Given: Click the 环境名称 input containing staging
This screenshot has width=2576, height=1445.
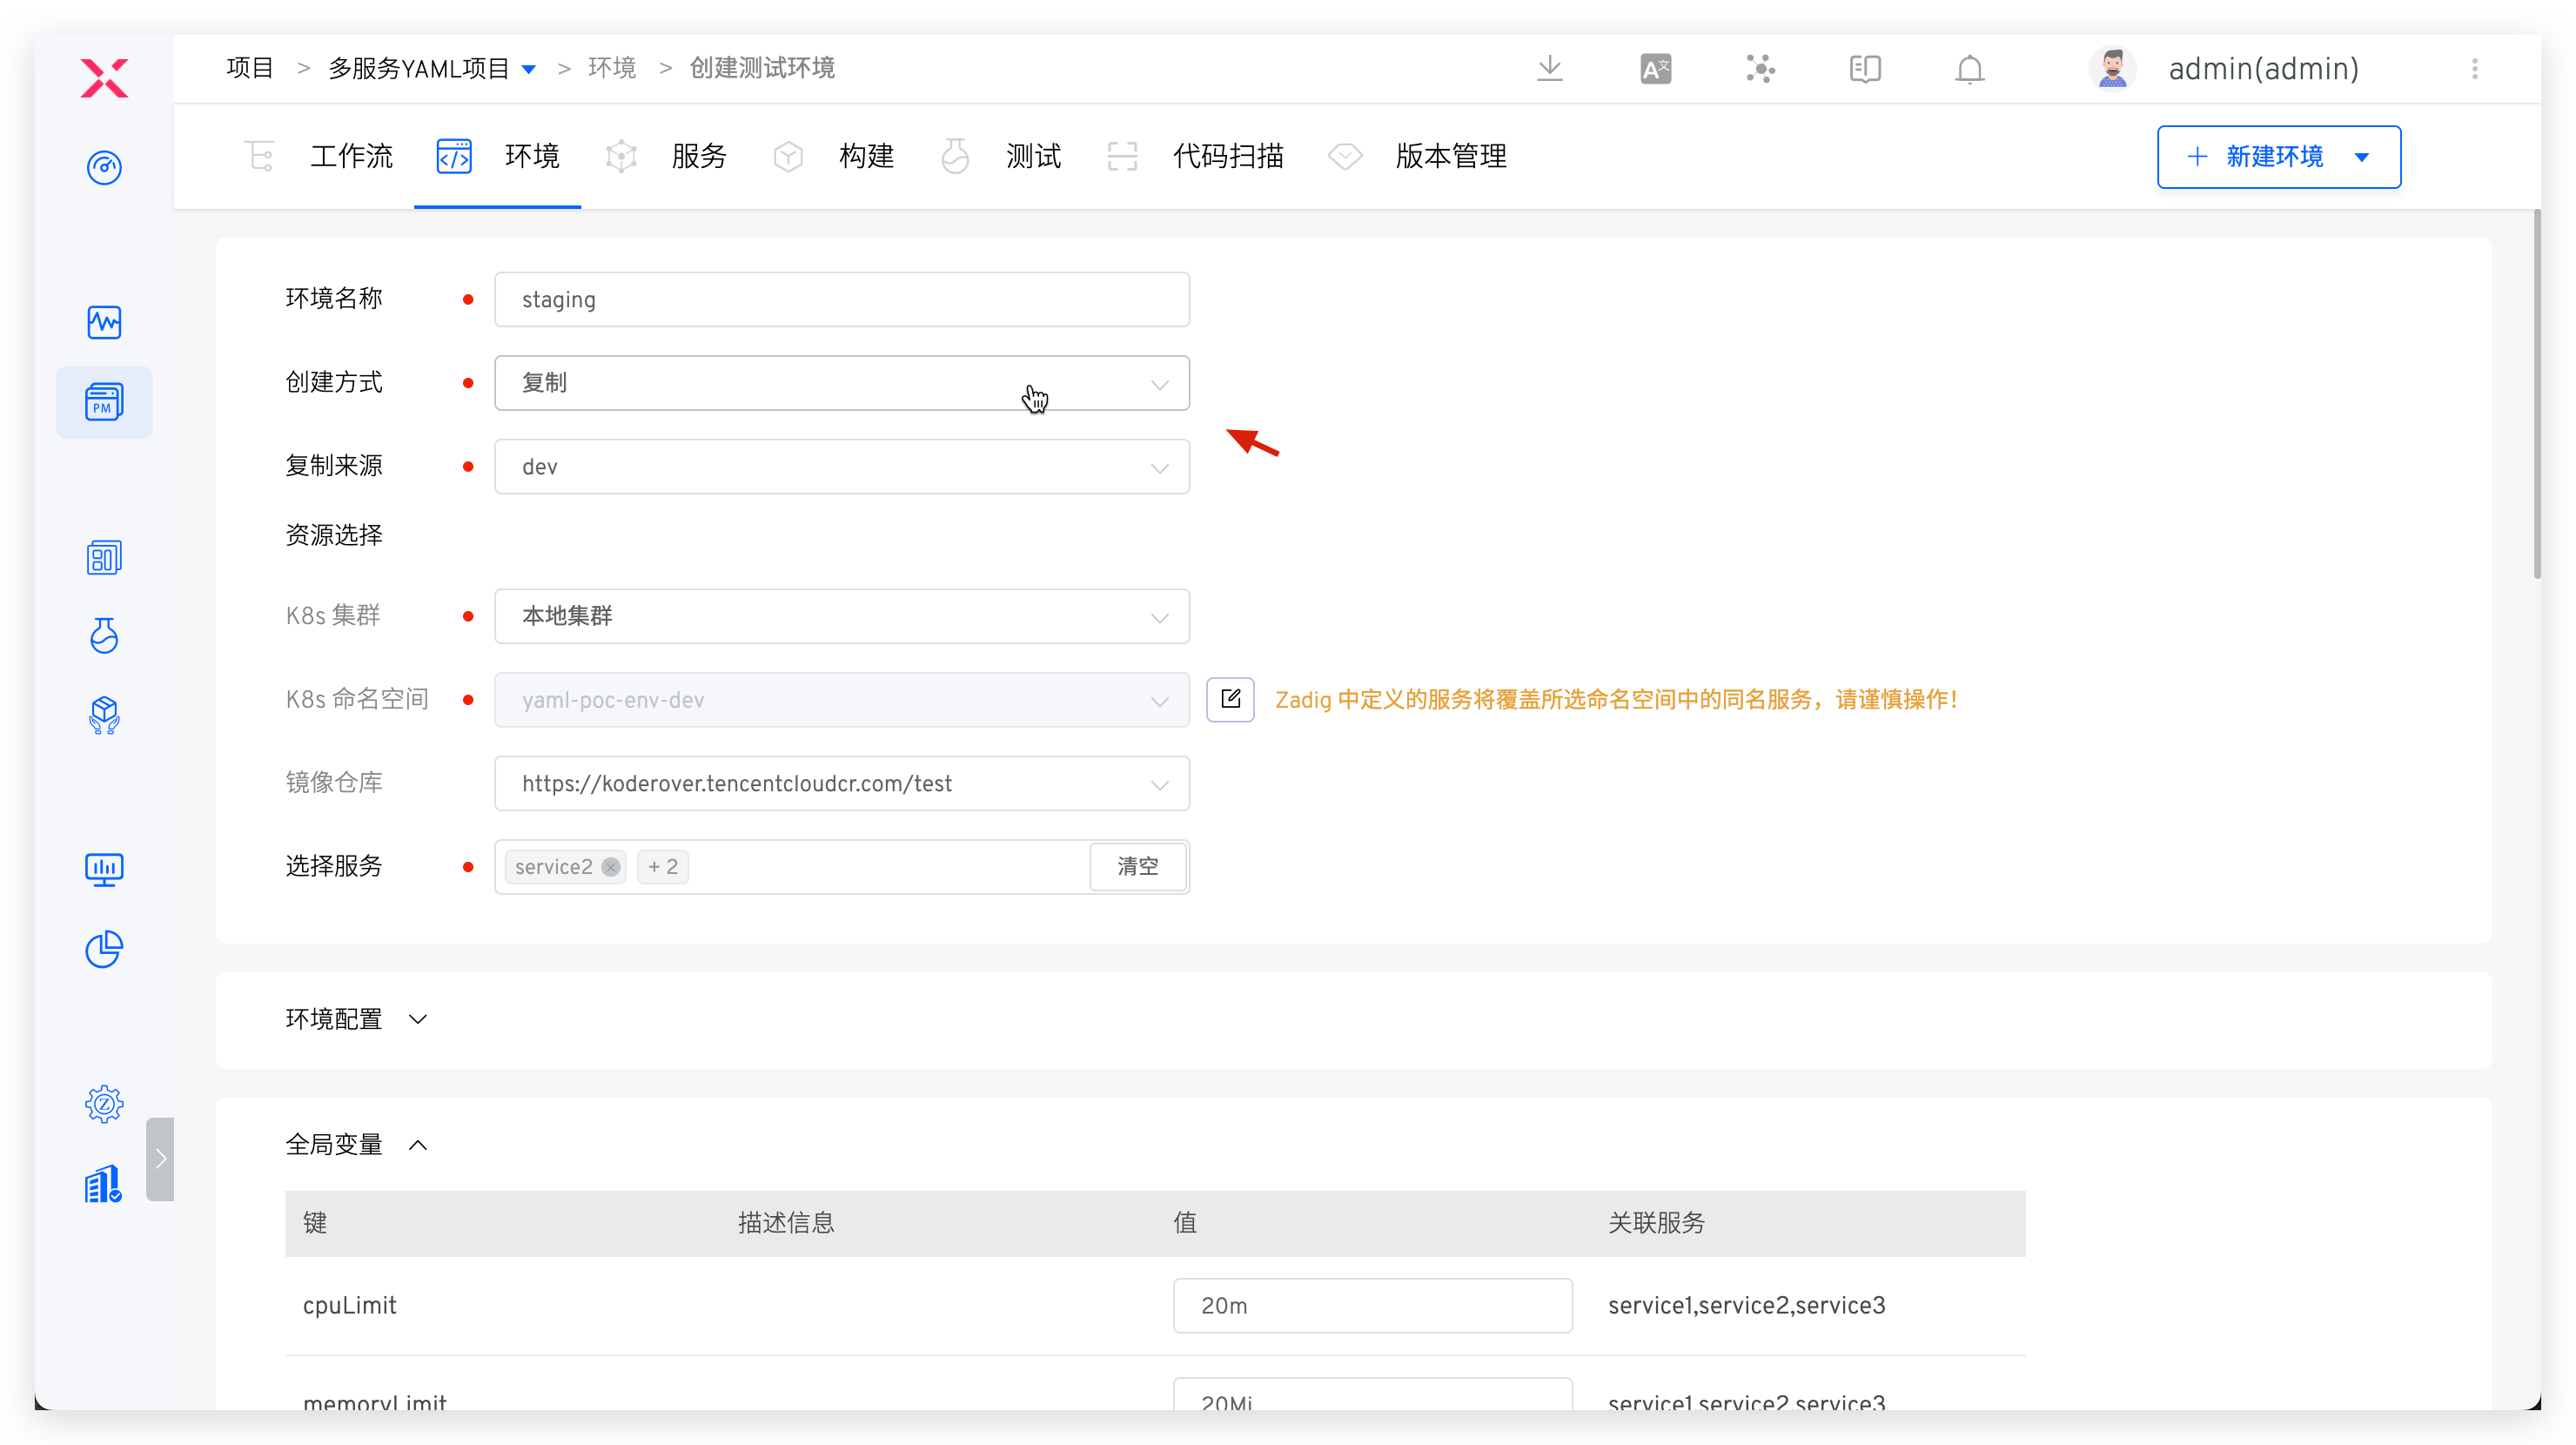Looking at the screenshot, I should pyautogui.click(x=841, y=300).
